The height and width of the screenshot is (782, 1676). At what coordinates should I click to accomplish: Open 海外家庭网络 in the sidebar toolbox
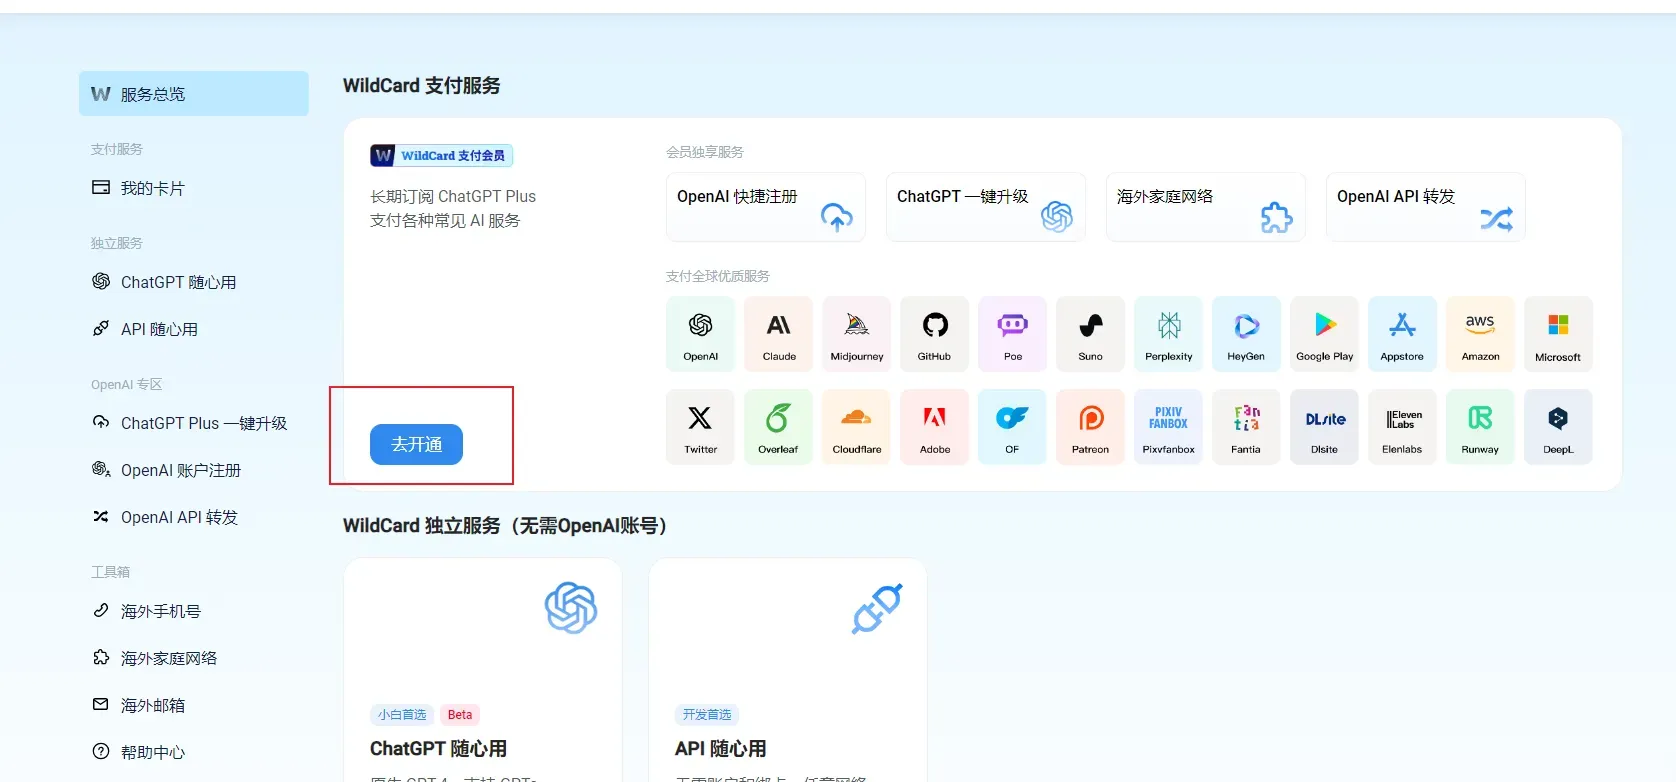tap(194, 658)
